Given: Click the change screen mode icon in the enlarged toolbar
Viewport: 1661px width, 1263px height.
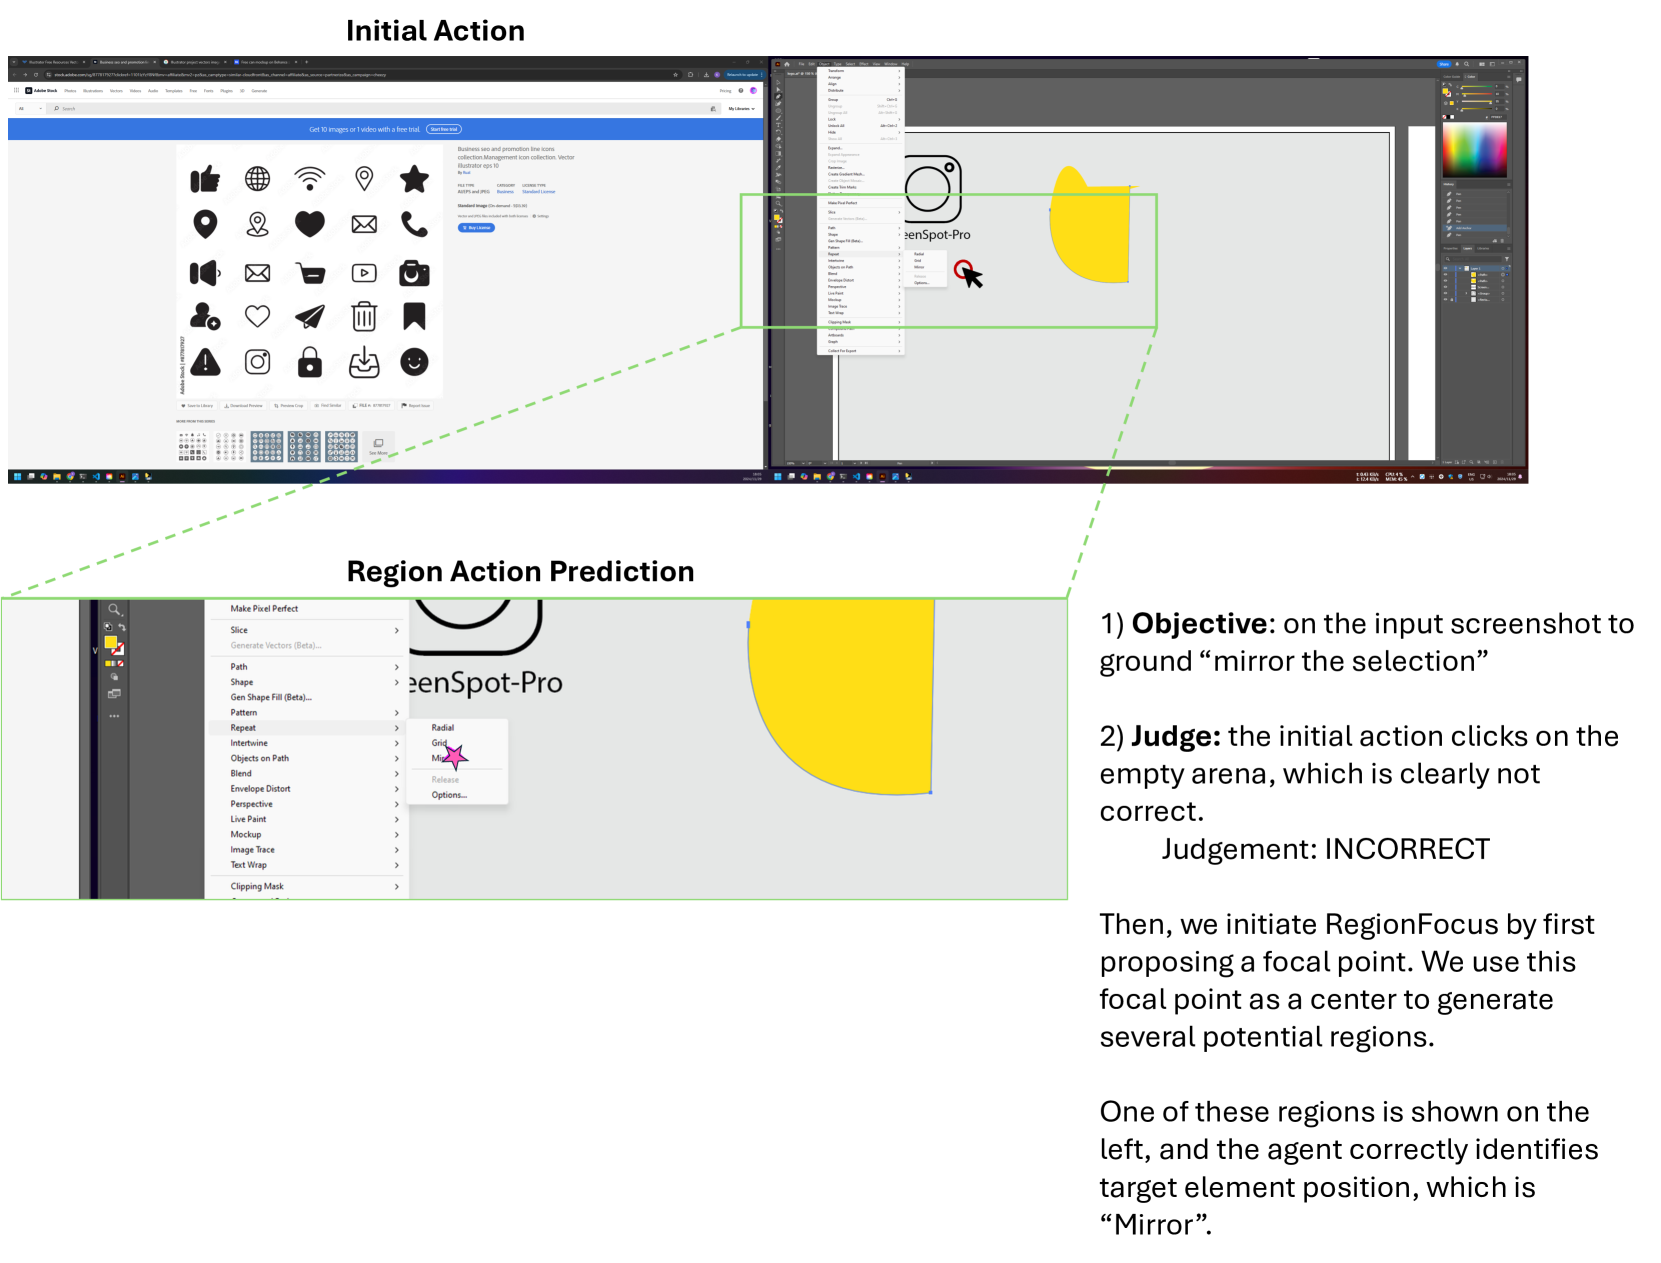Looking at the screenshot, I should [x=114, y=694].
